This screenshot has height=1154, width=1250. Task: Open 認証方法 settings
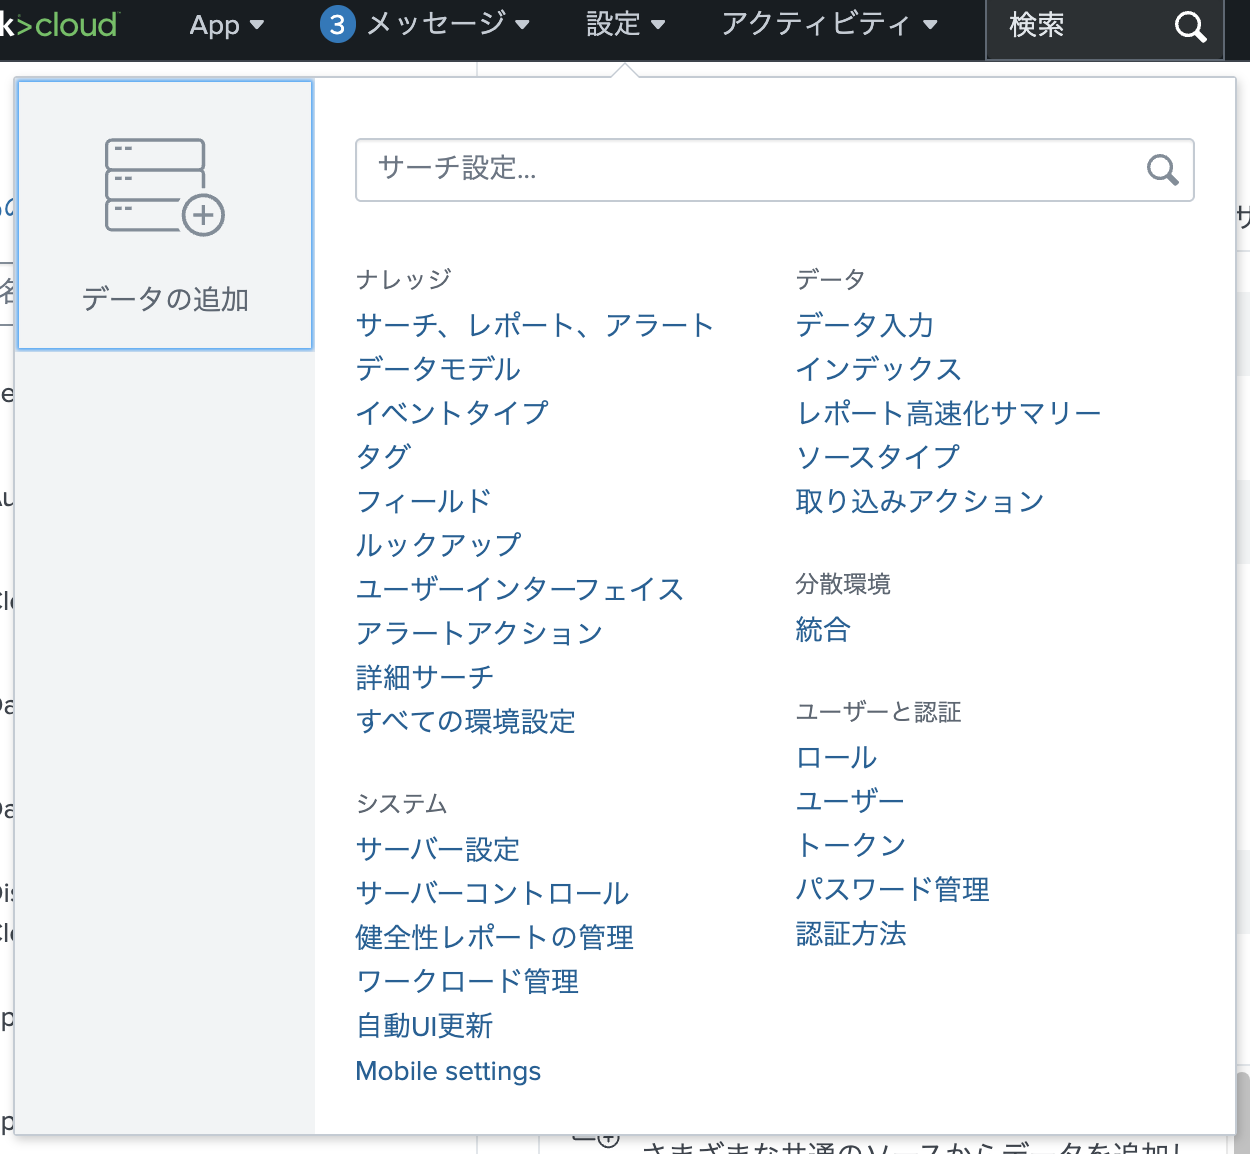(850, 934)
